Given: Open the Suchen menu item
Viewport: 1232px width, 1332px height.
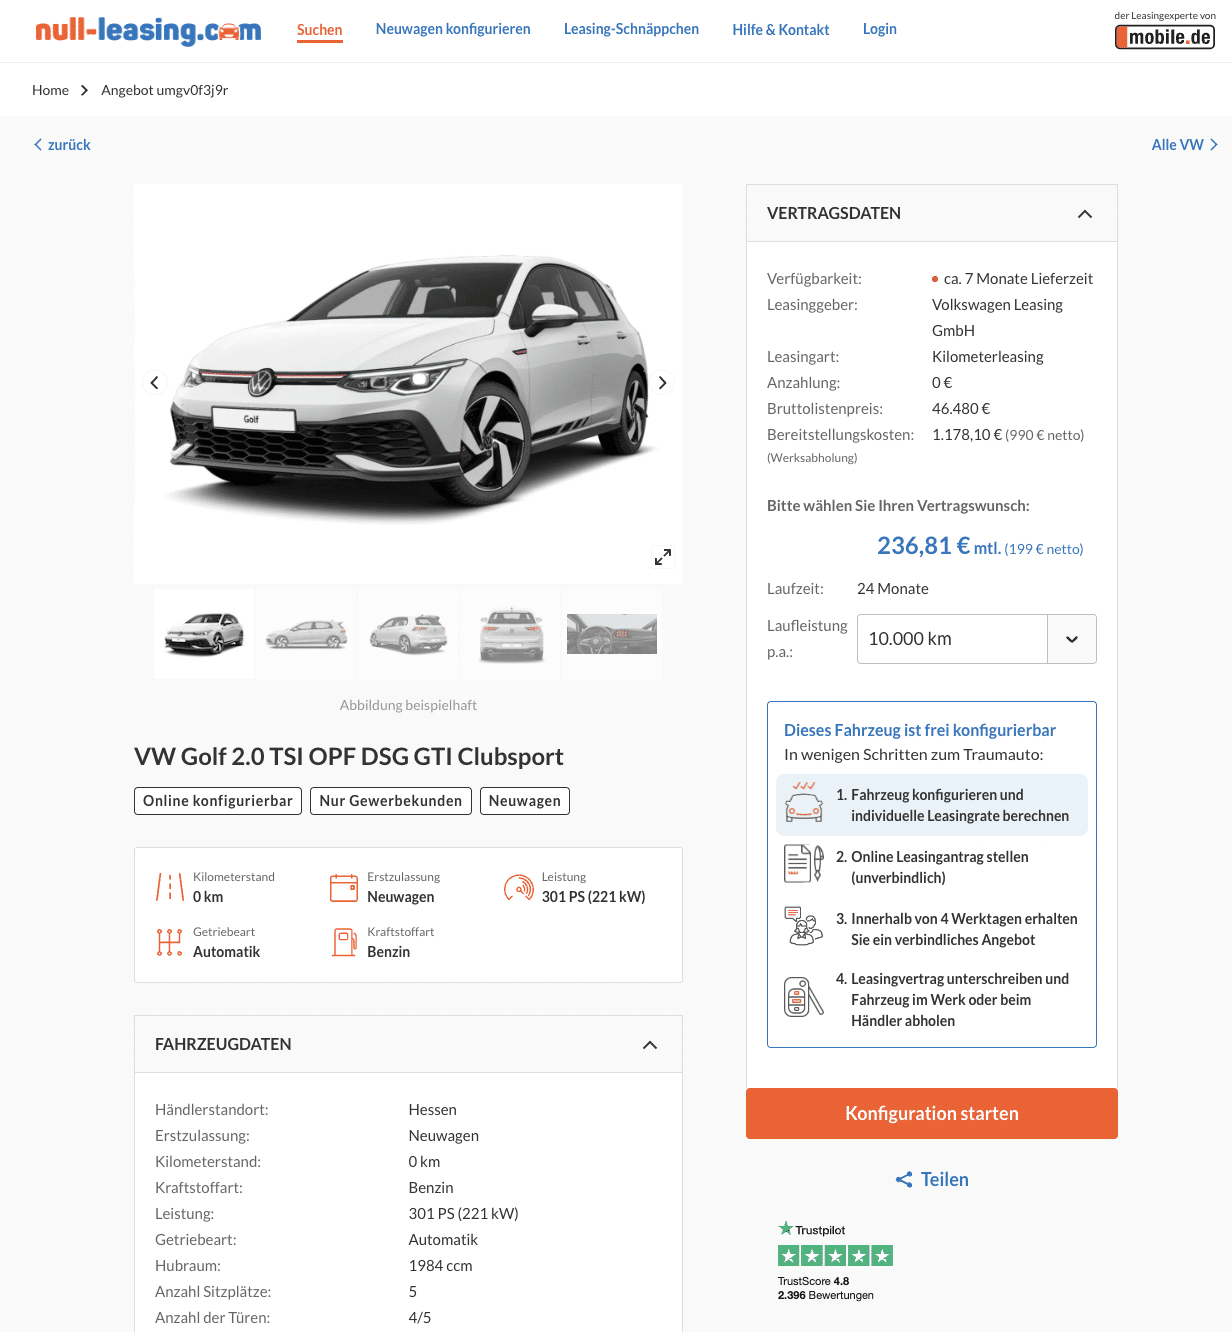Looking at the screenshot, I should (320, 30).
